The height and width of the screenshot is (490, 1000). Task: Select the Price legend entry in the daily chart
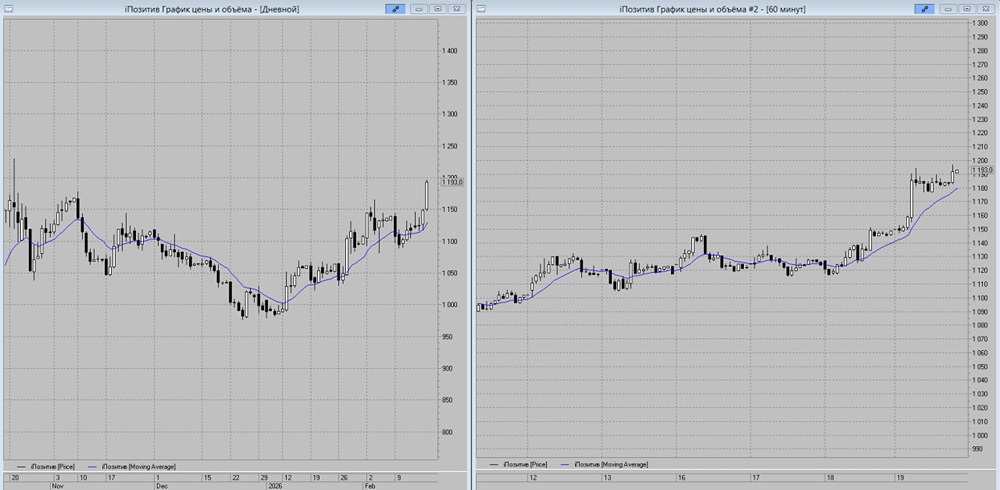tap(50, 467)
